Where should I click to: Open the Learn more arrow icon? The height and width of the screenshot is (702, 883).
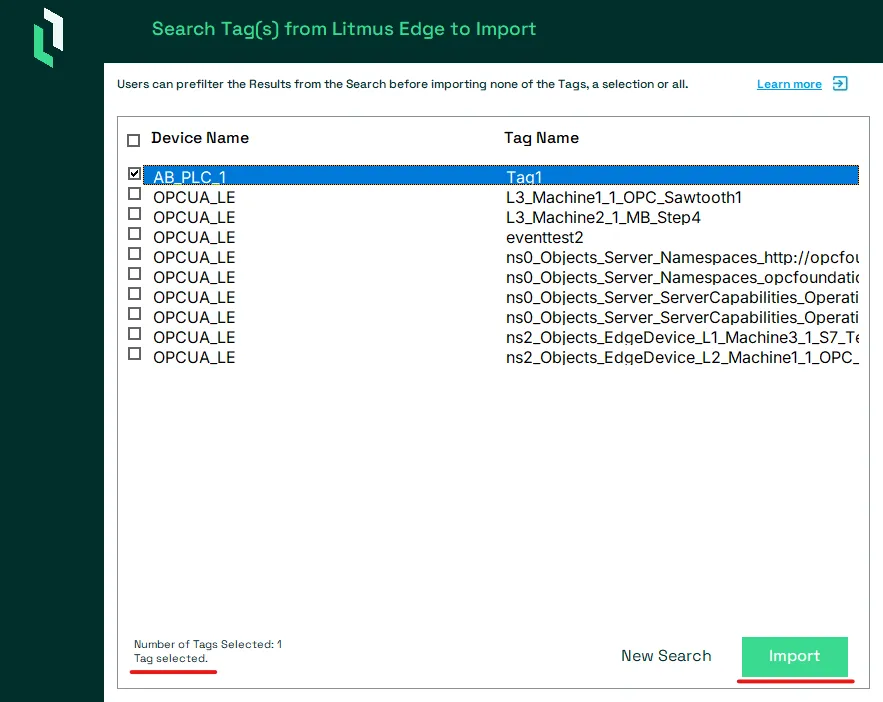click(840, 84)
